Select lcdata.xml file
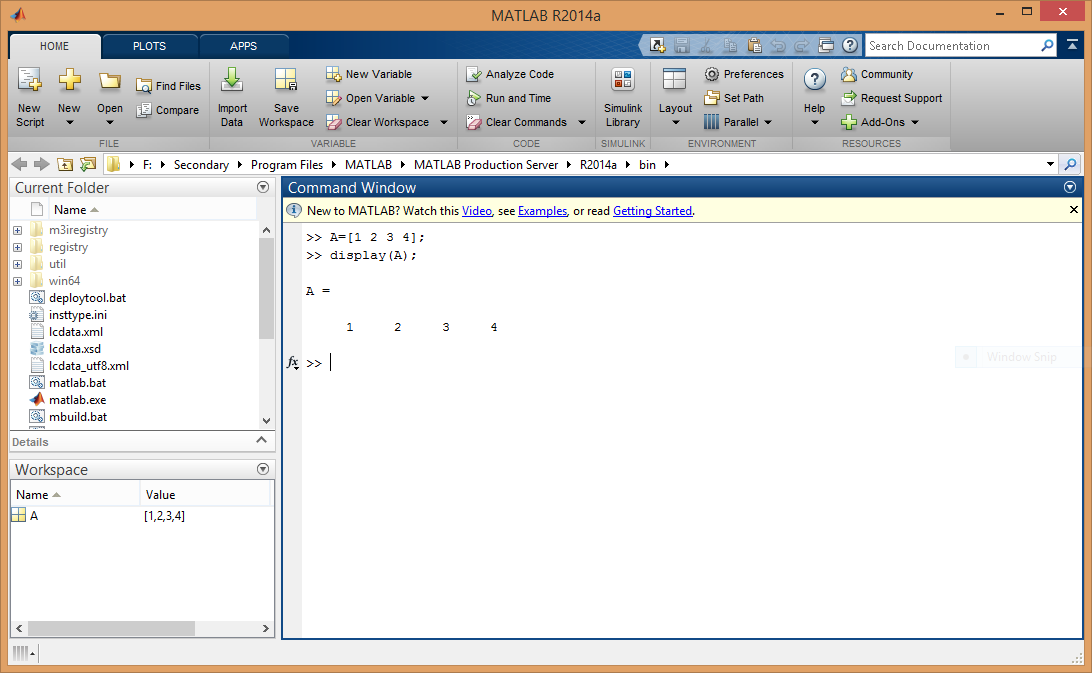 point(75,332)
